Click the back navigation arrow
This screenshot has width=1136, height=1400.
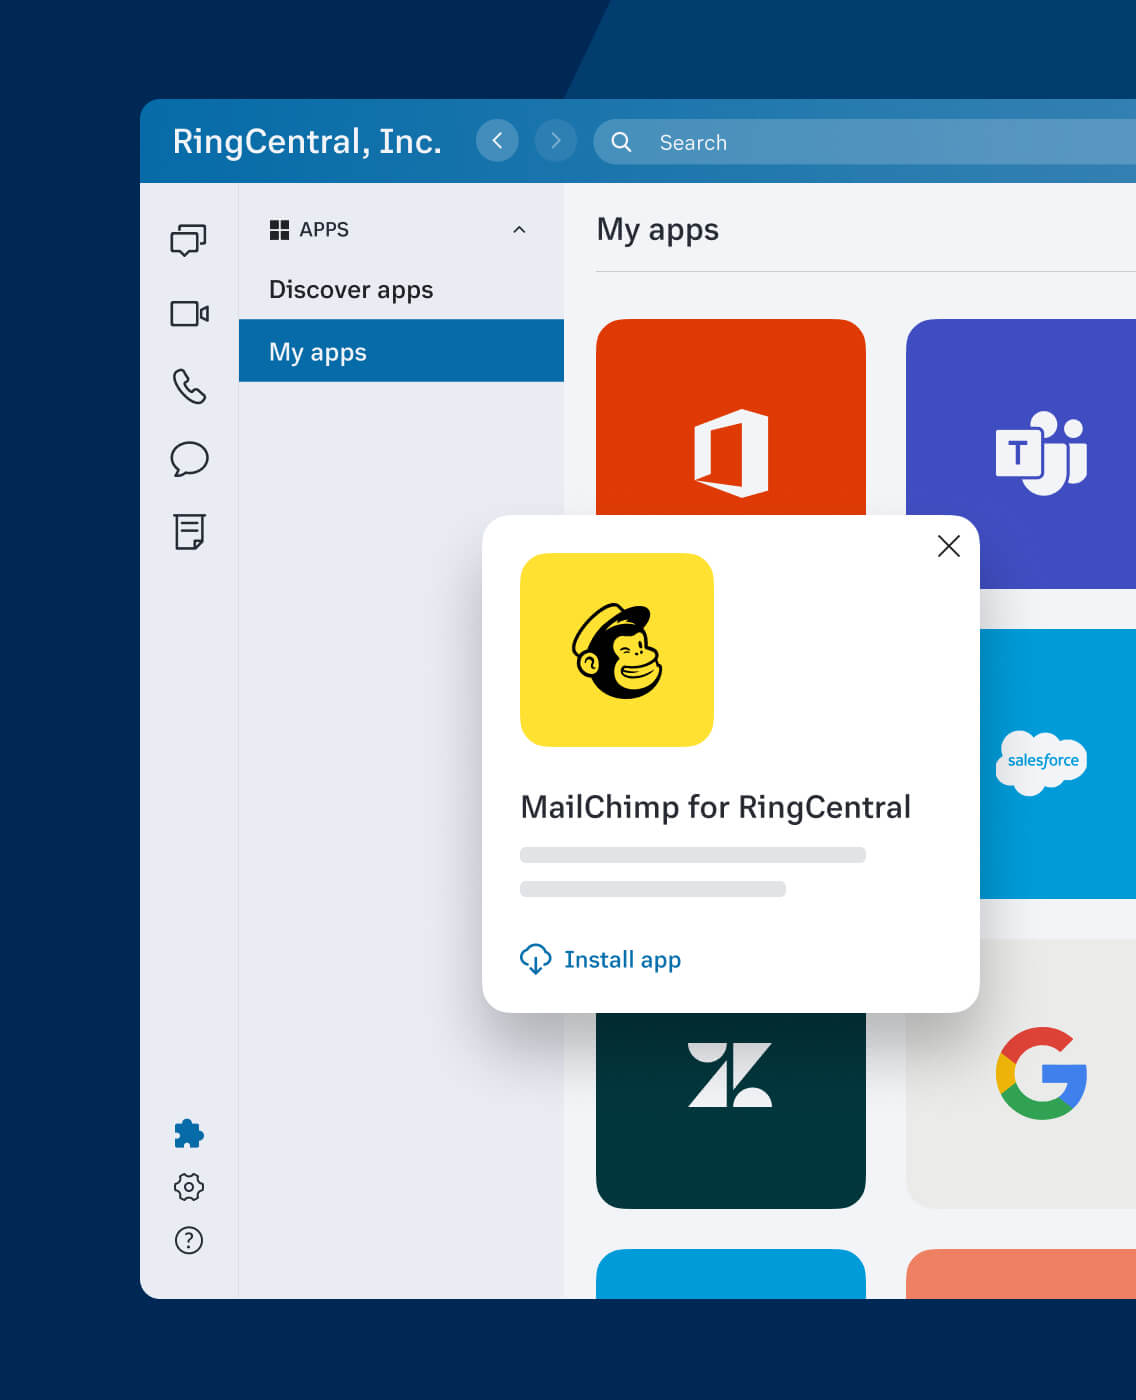497,141
